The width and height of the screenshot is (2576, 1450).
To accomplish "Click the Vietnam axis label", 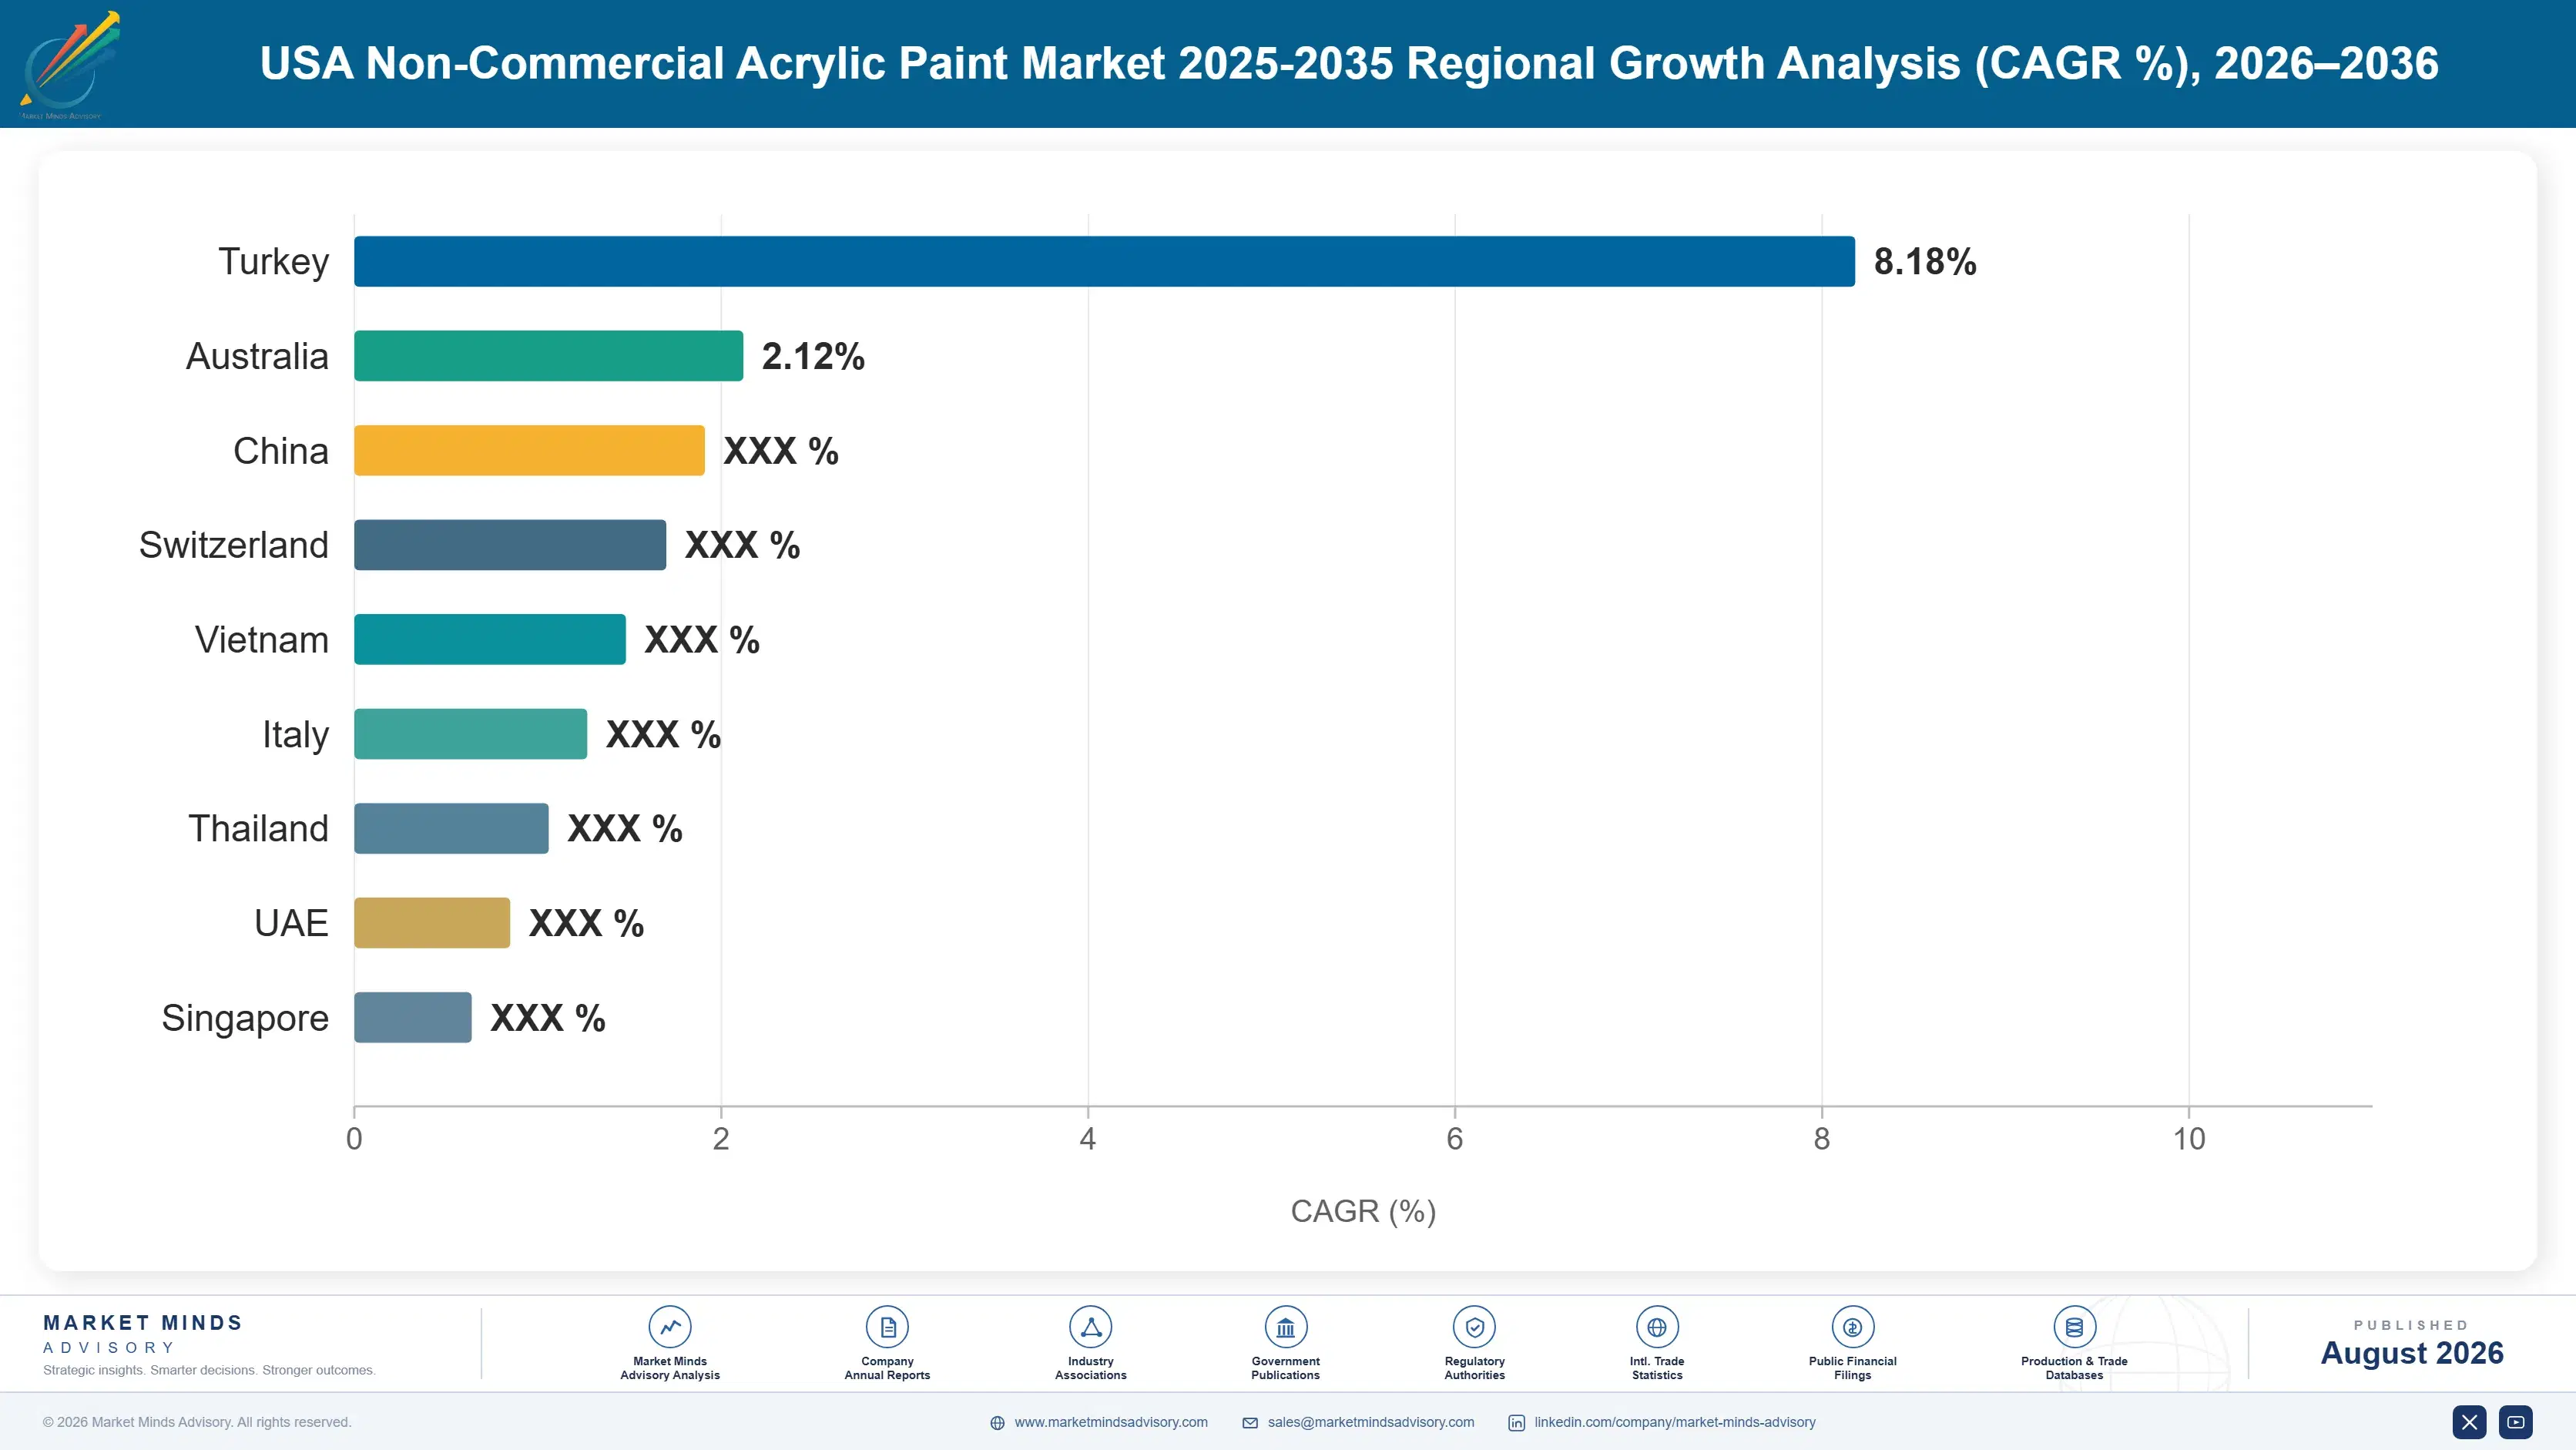I will tap(262, 640).
